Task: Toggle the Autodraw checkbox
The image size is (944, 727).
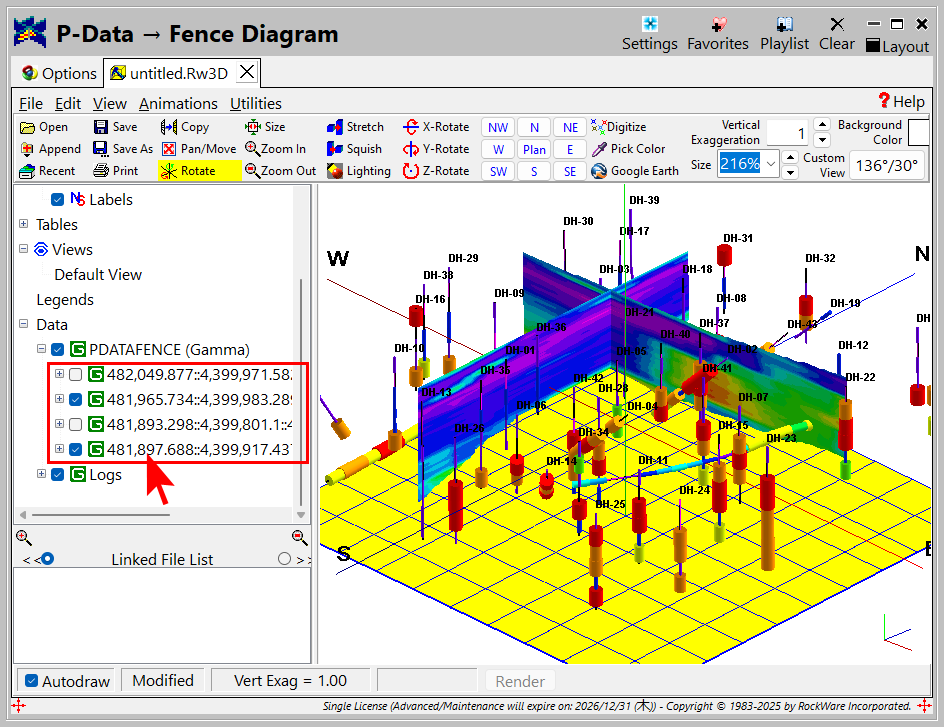Action: pos(32,681)
